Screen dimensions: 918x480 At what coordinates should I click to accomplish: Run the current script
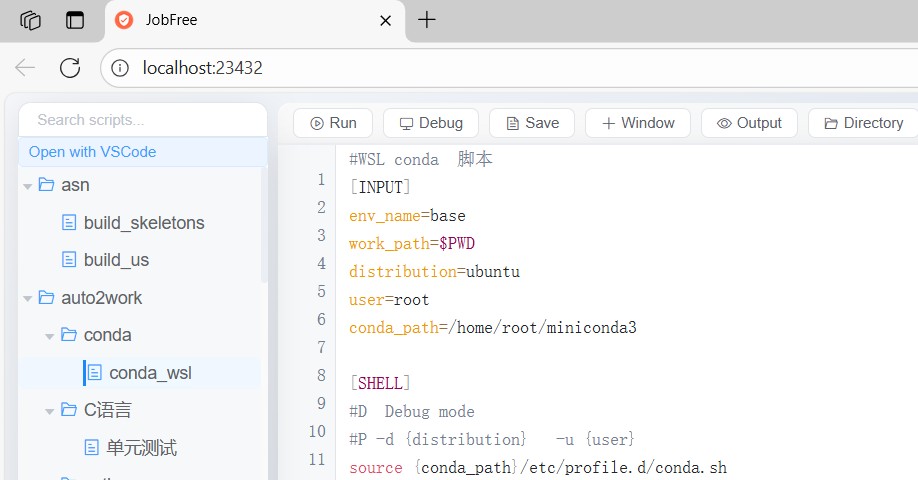point(333,123)
